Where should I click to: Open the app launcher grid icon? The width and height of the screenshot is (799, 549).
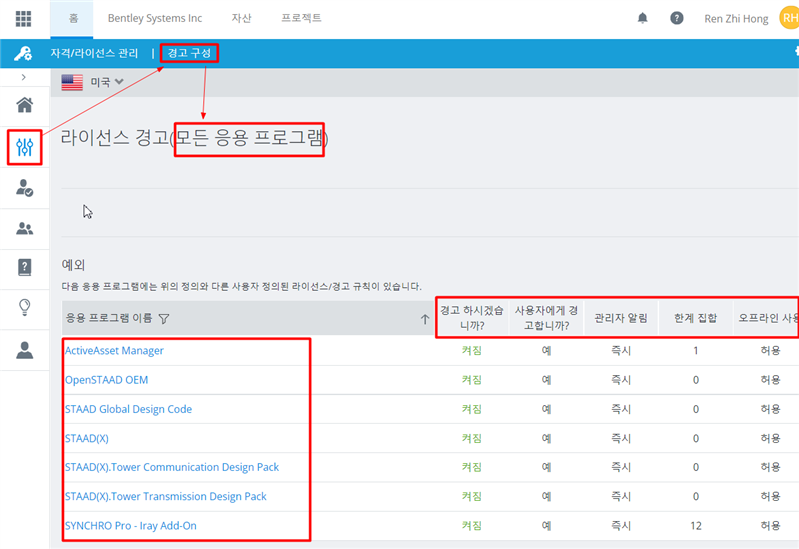click(x=23, y=18)
